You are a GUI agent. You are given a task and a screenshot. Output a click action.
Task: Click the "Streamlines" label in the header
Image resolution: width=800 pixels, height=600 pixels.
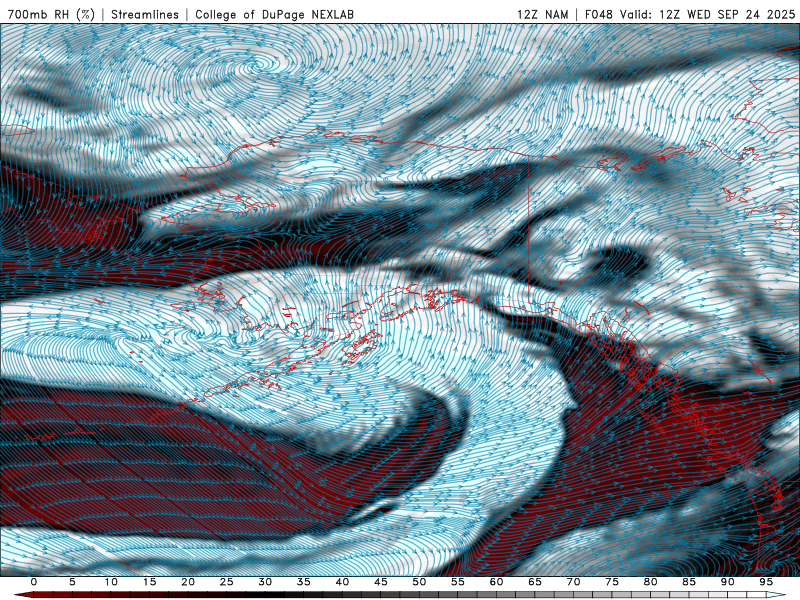click(145, 14)
